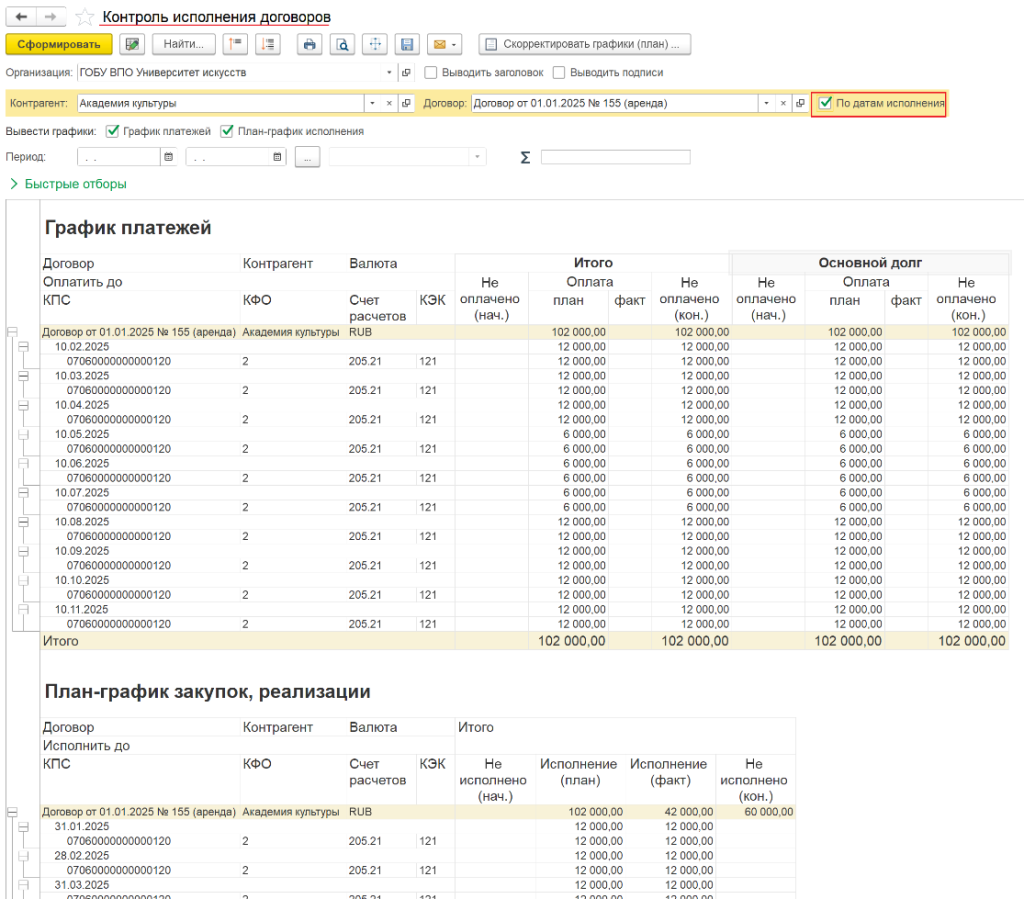This screenshot has width=1024, height=899.
Task: Open report settings icon next to Сформировать
Action: (x=132, y=44)
